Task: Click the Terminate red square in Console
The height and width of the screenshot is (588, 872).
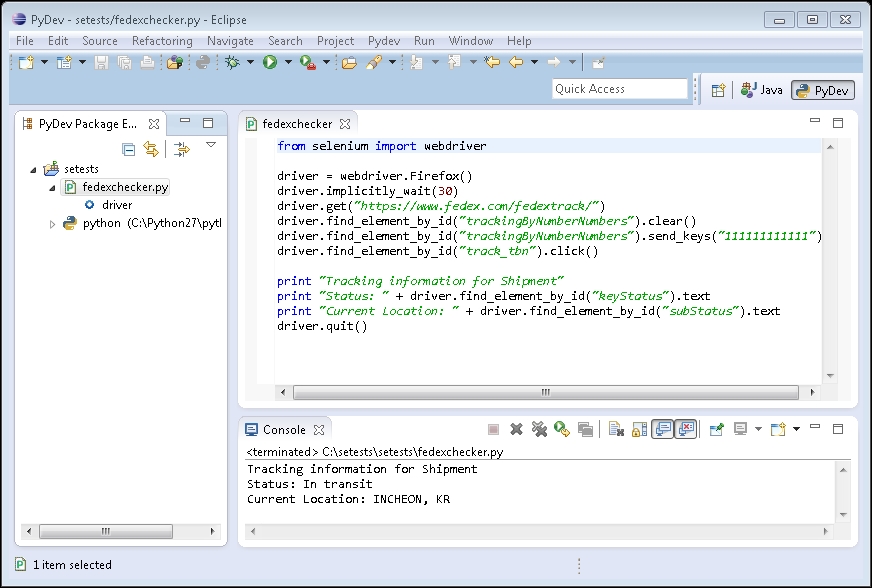Action: (x=493, y=429)
